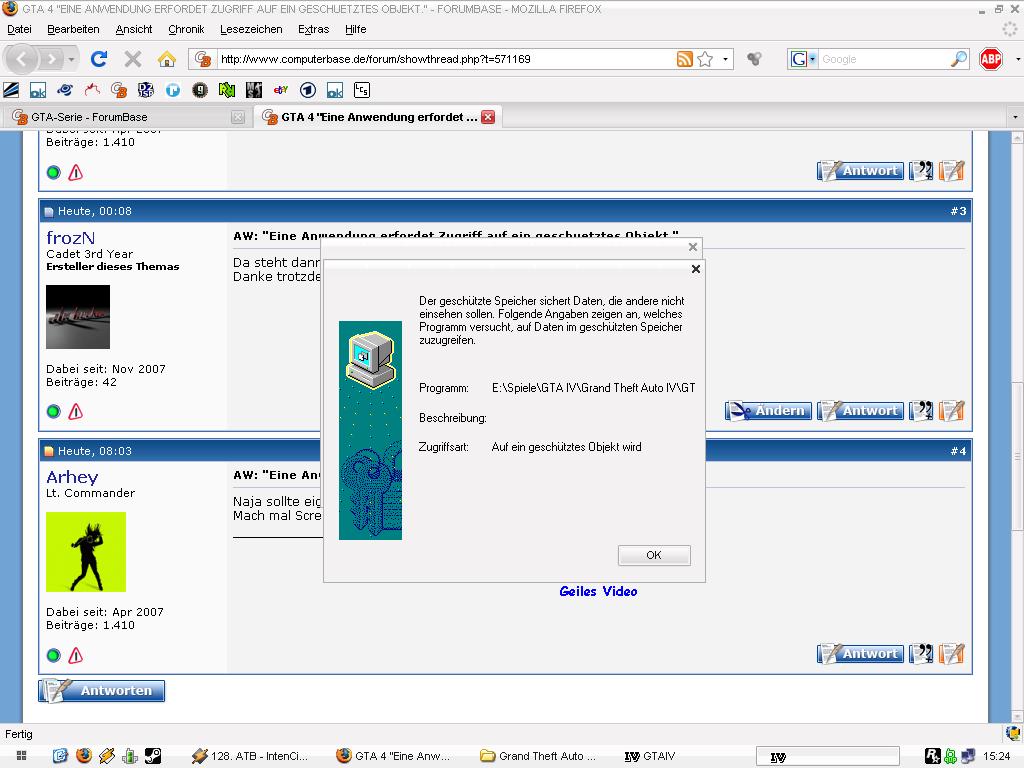Switch to the GTAIV taskbar window
Image resolution: width=1024 pixels, height=768 pixels.
650,756
